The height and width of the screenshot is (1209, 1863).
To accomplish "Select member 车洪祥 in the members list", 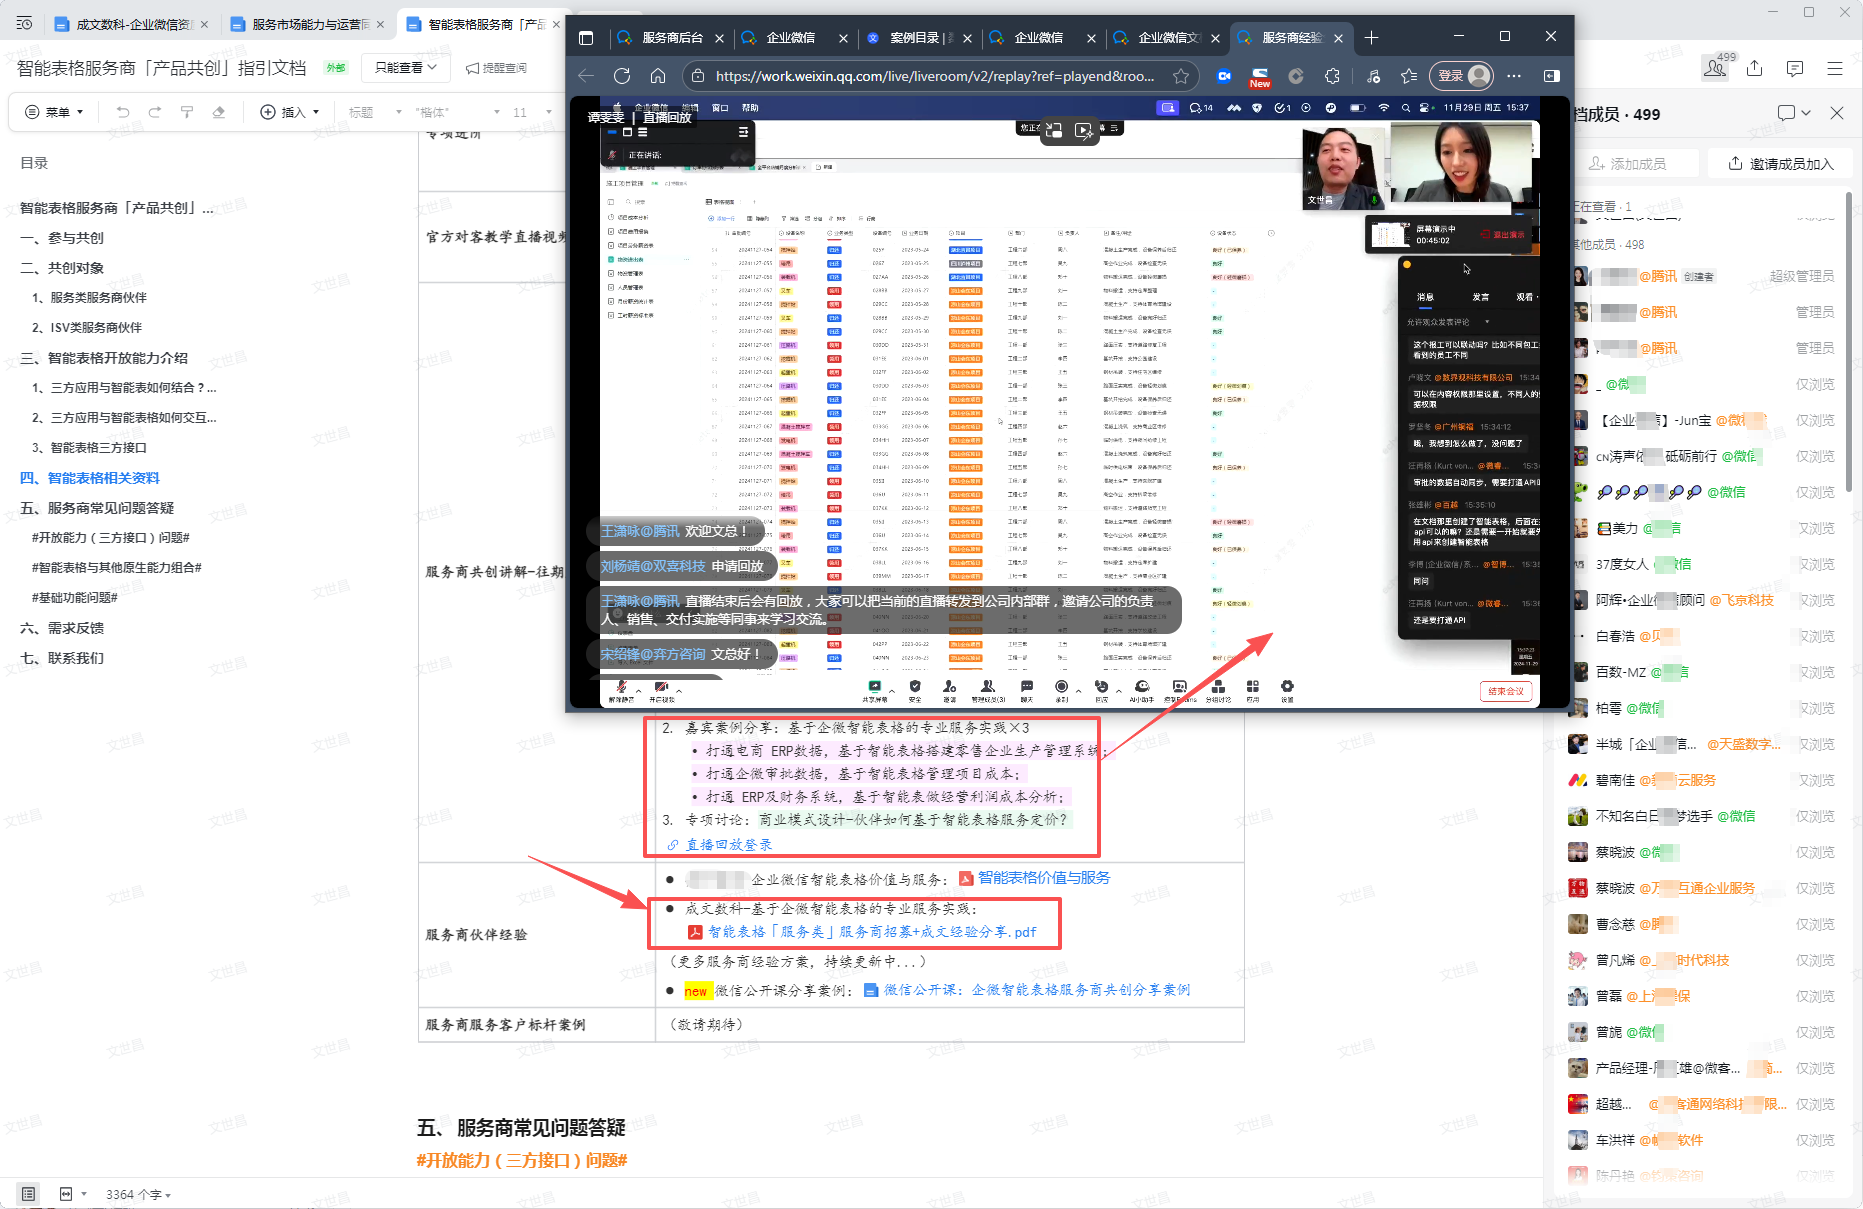I will [1704, 1140].
